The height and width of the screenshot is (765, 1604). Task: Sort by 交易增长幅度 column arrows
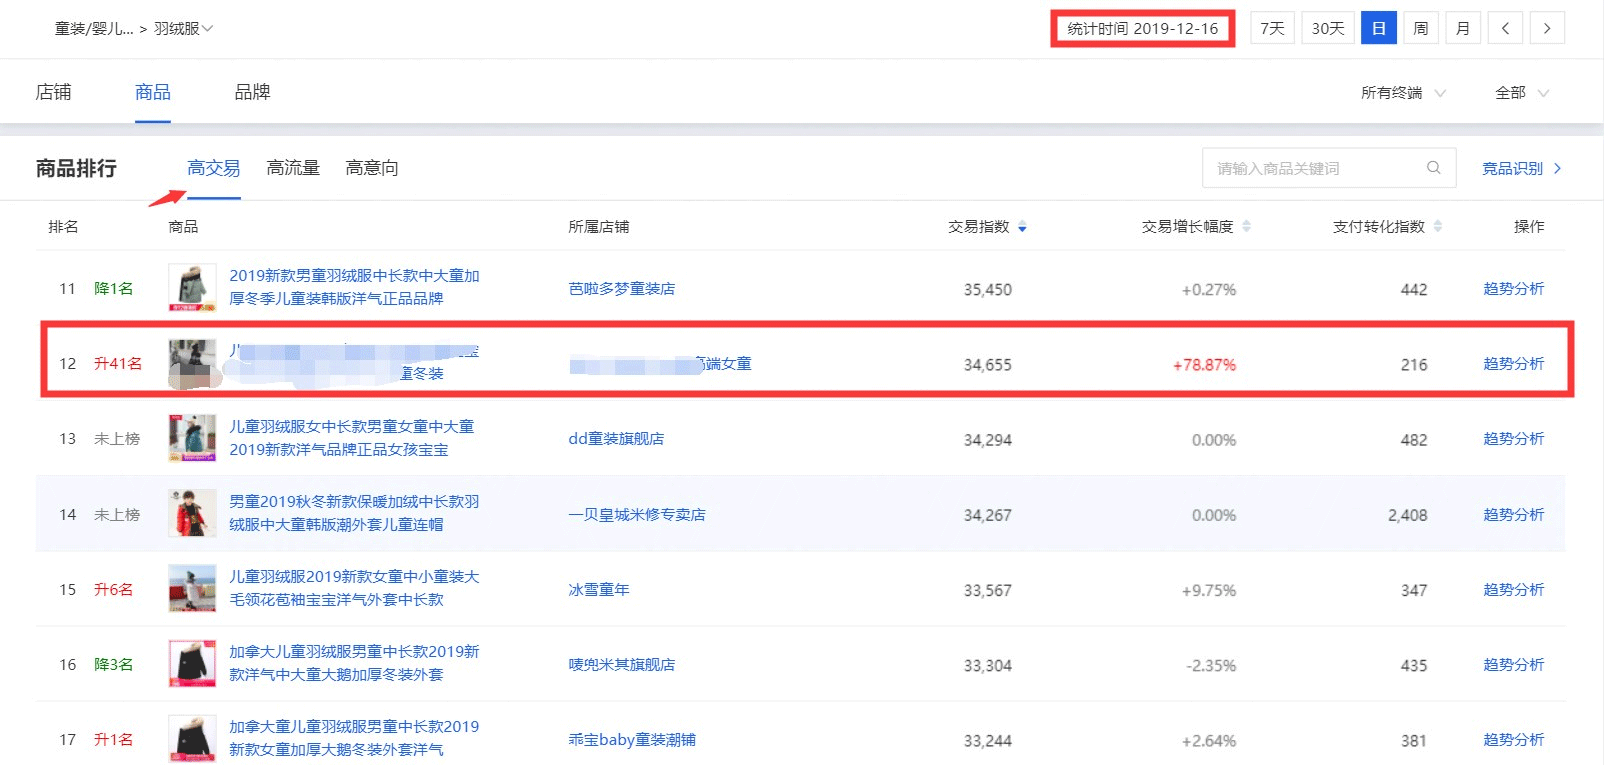(x=1246, y=227)
